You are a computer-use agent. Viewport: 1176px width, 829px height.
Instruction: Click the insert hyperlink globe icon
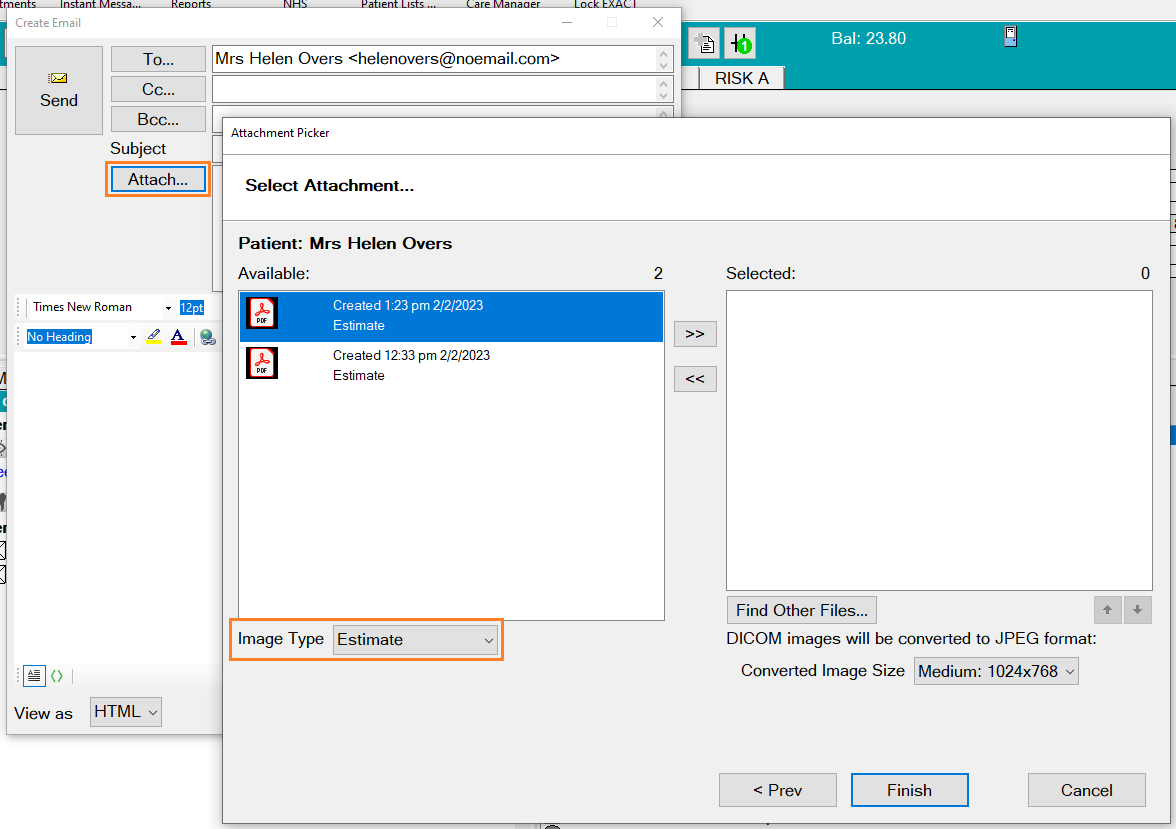[207, 337]
